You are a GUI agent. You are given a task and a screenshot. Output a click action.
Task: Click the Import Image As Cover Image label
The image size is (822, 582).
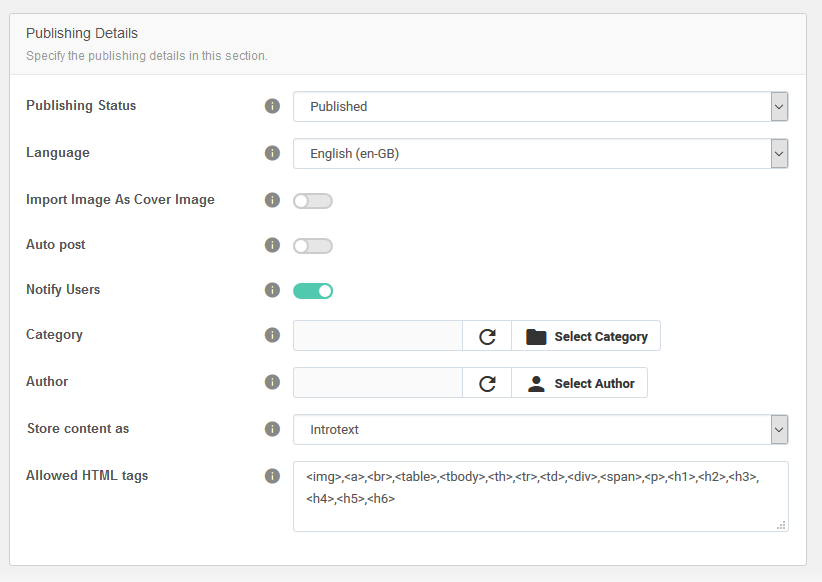click(x=120, y=200)
